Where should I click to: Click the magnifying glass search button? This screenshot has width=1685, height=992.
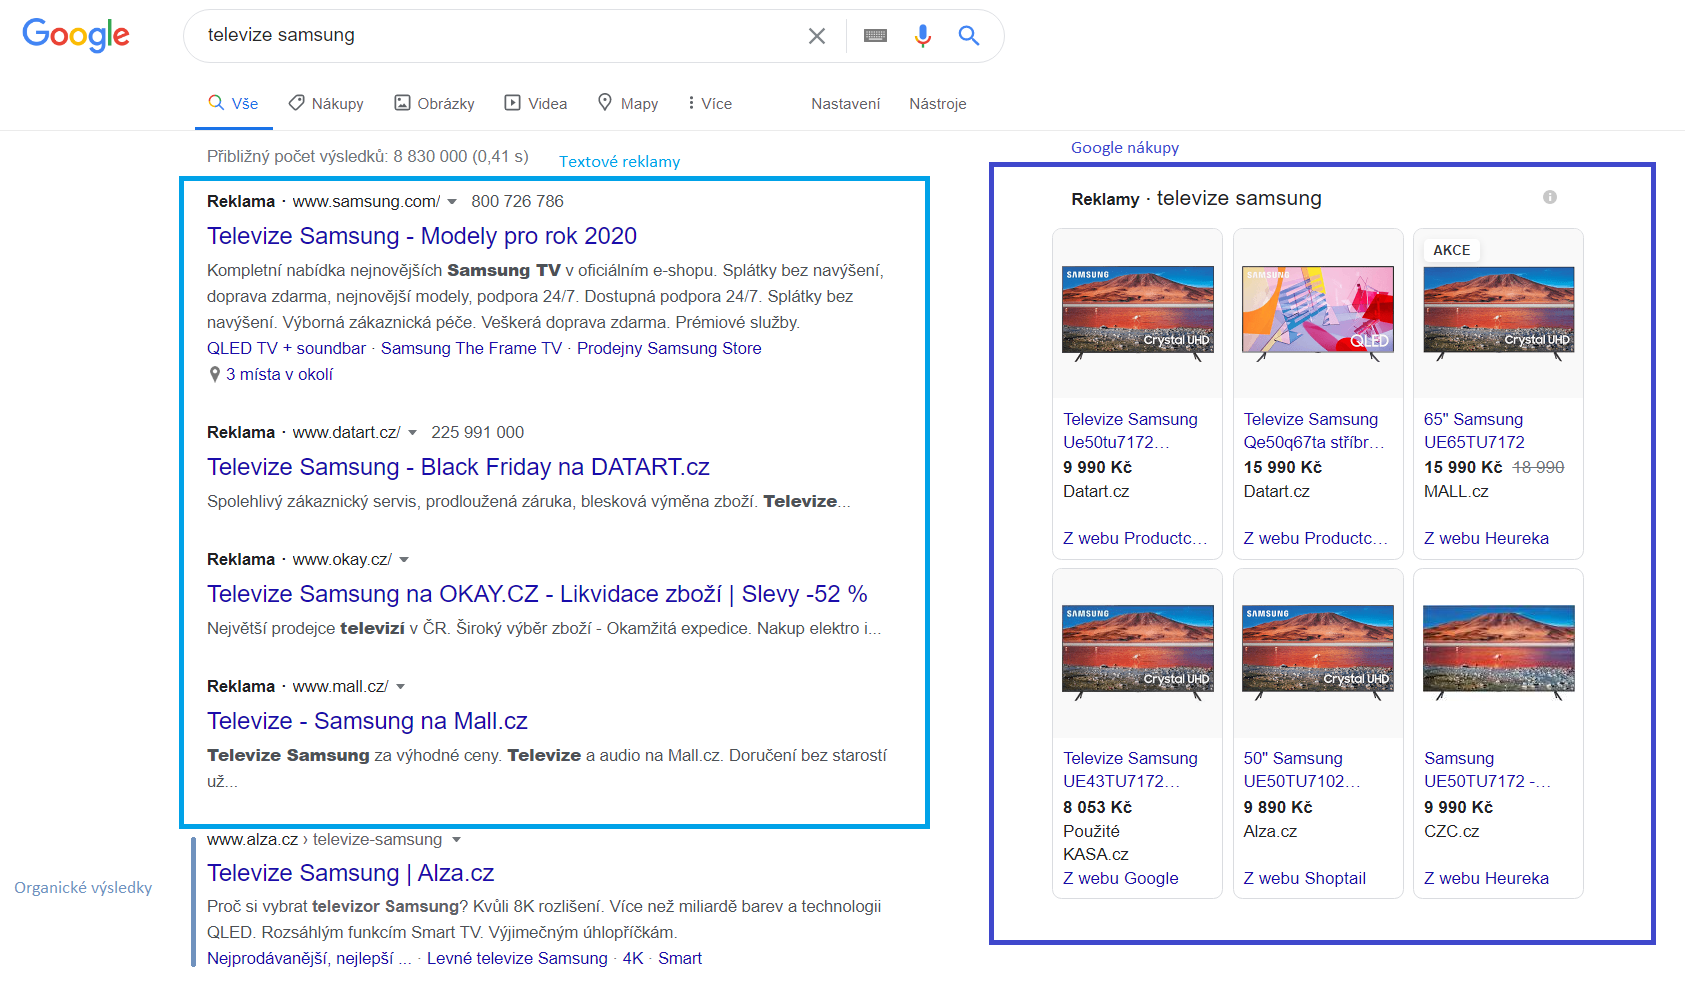(x=968, y=36)
